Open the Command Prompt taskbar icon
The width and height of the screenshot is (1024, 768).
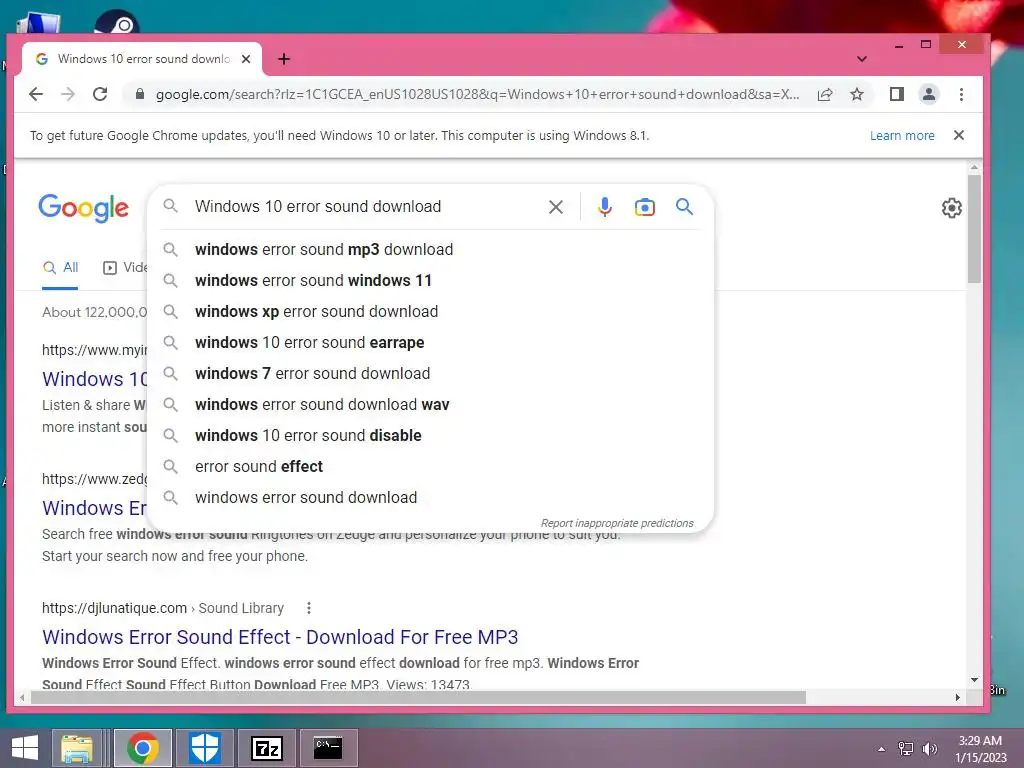click(328, 748)
